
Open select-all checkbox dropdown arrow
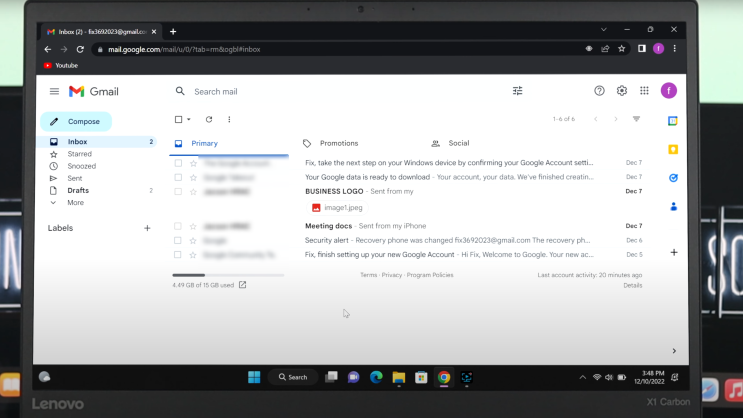(x=189, y=120)
